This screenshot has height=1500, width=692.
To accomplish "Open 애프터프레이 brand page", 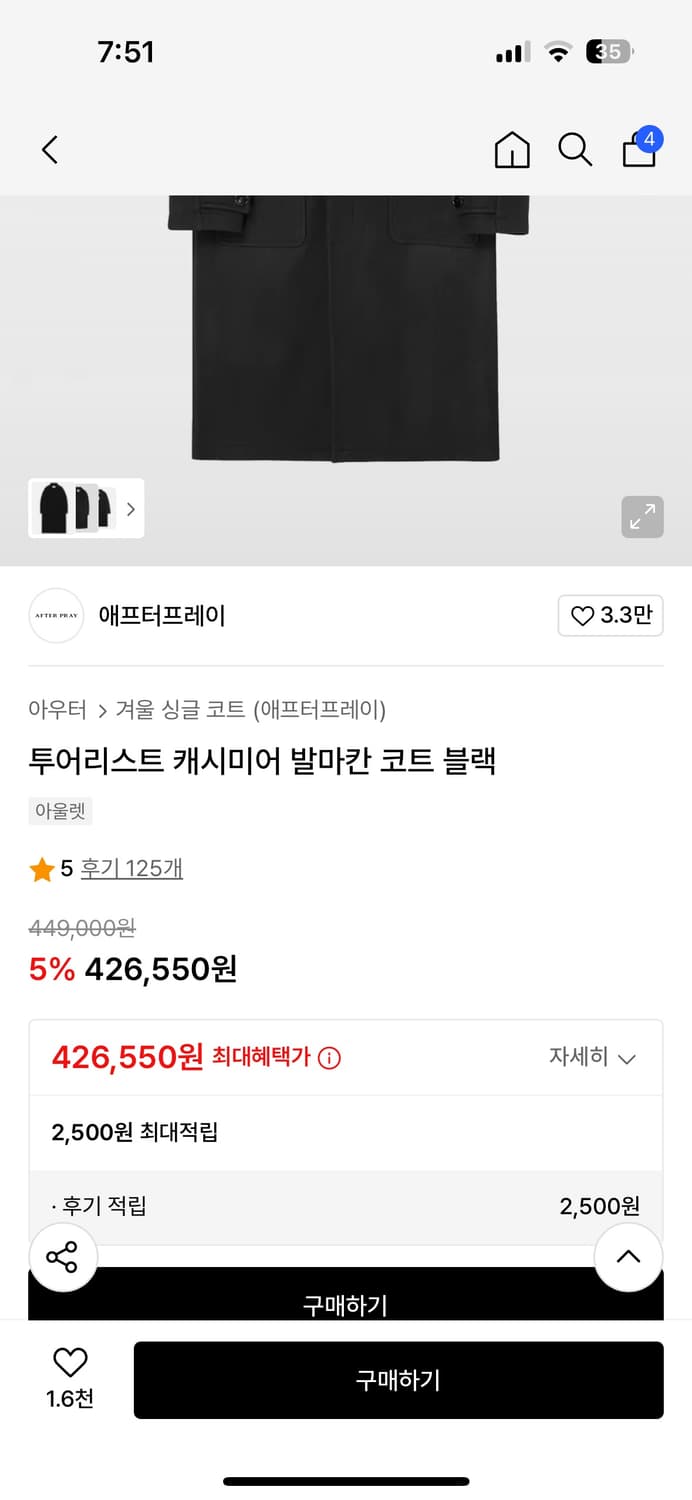I will (162, 616).
